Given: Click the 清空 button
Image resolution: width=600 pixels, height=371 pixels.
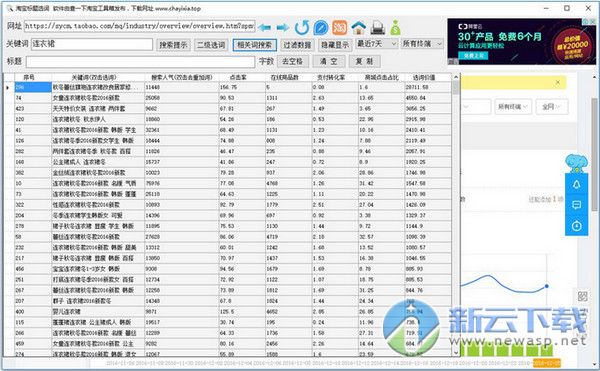Looking at the screenshot, I should coord(329,61).
